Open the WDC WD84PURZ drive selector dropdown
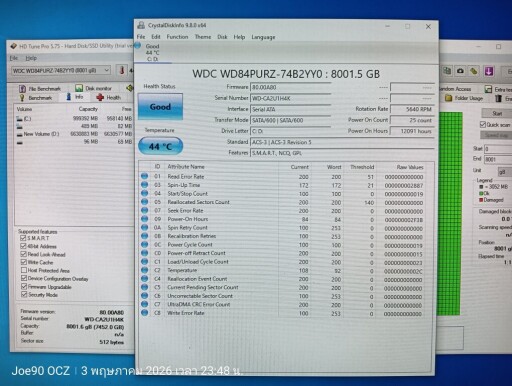 pyautogui.click(x=61, y=70)
